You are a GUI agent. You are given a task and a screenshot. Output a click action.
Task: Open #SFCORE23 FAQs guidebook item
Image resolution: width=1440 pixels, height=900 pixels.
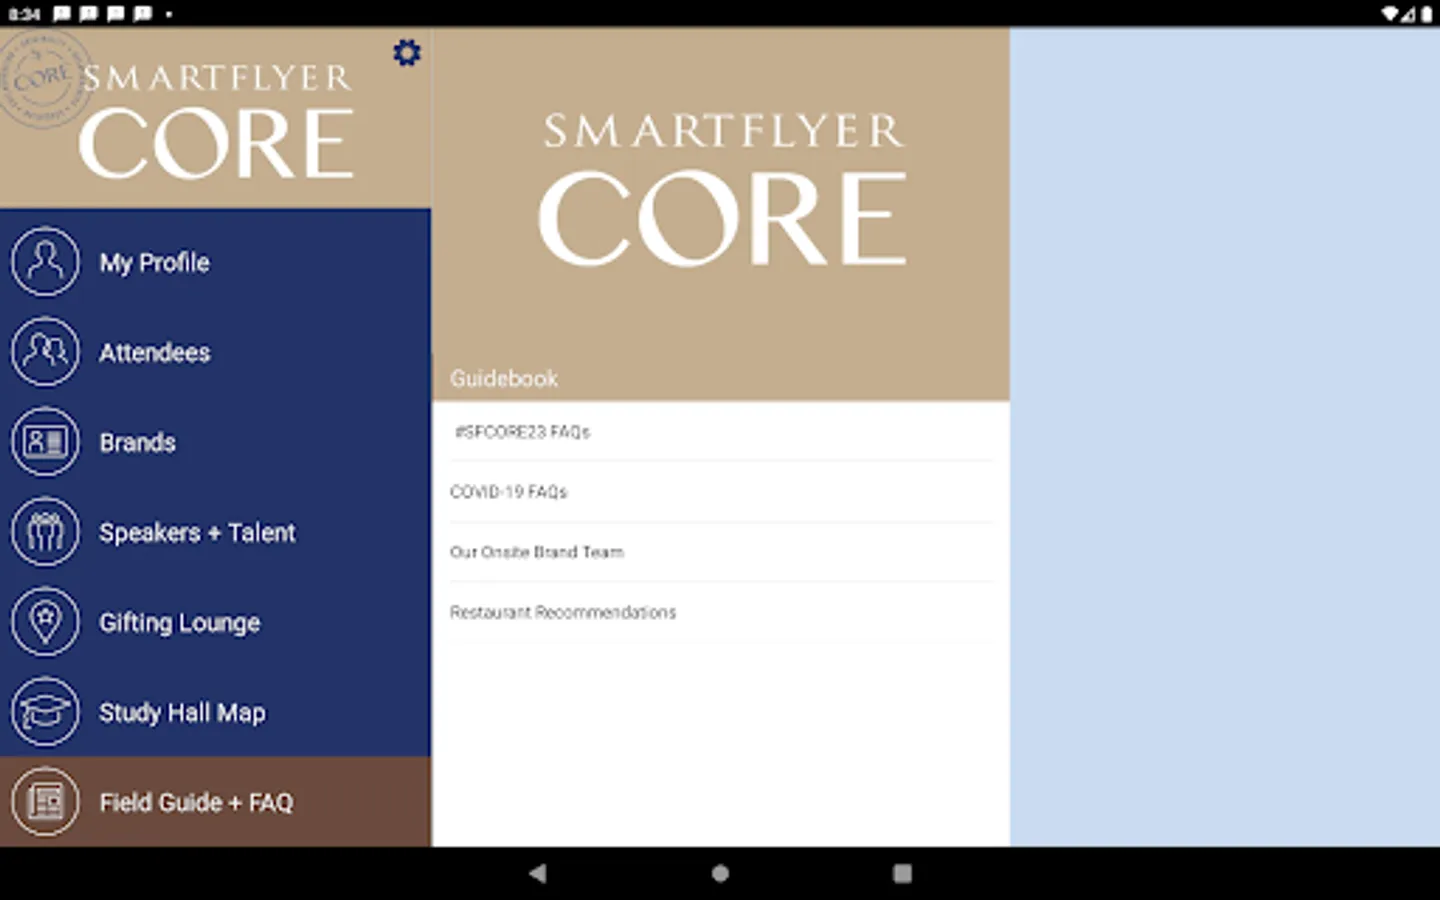tap(721, 432)
